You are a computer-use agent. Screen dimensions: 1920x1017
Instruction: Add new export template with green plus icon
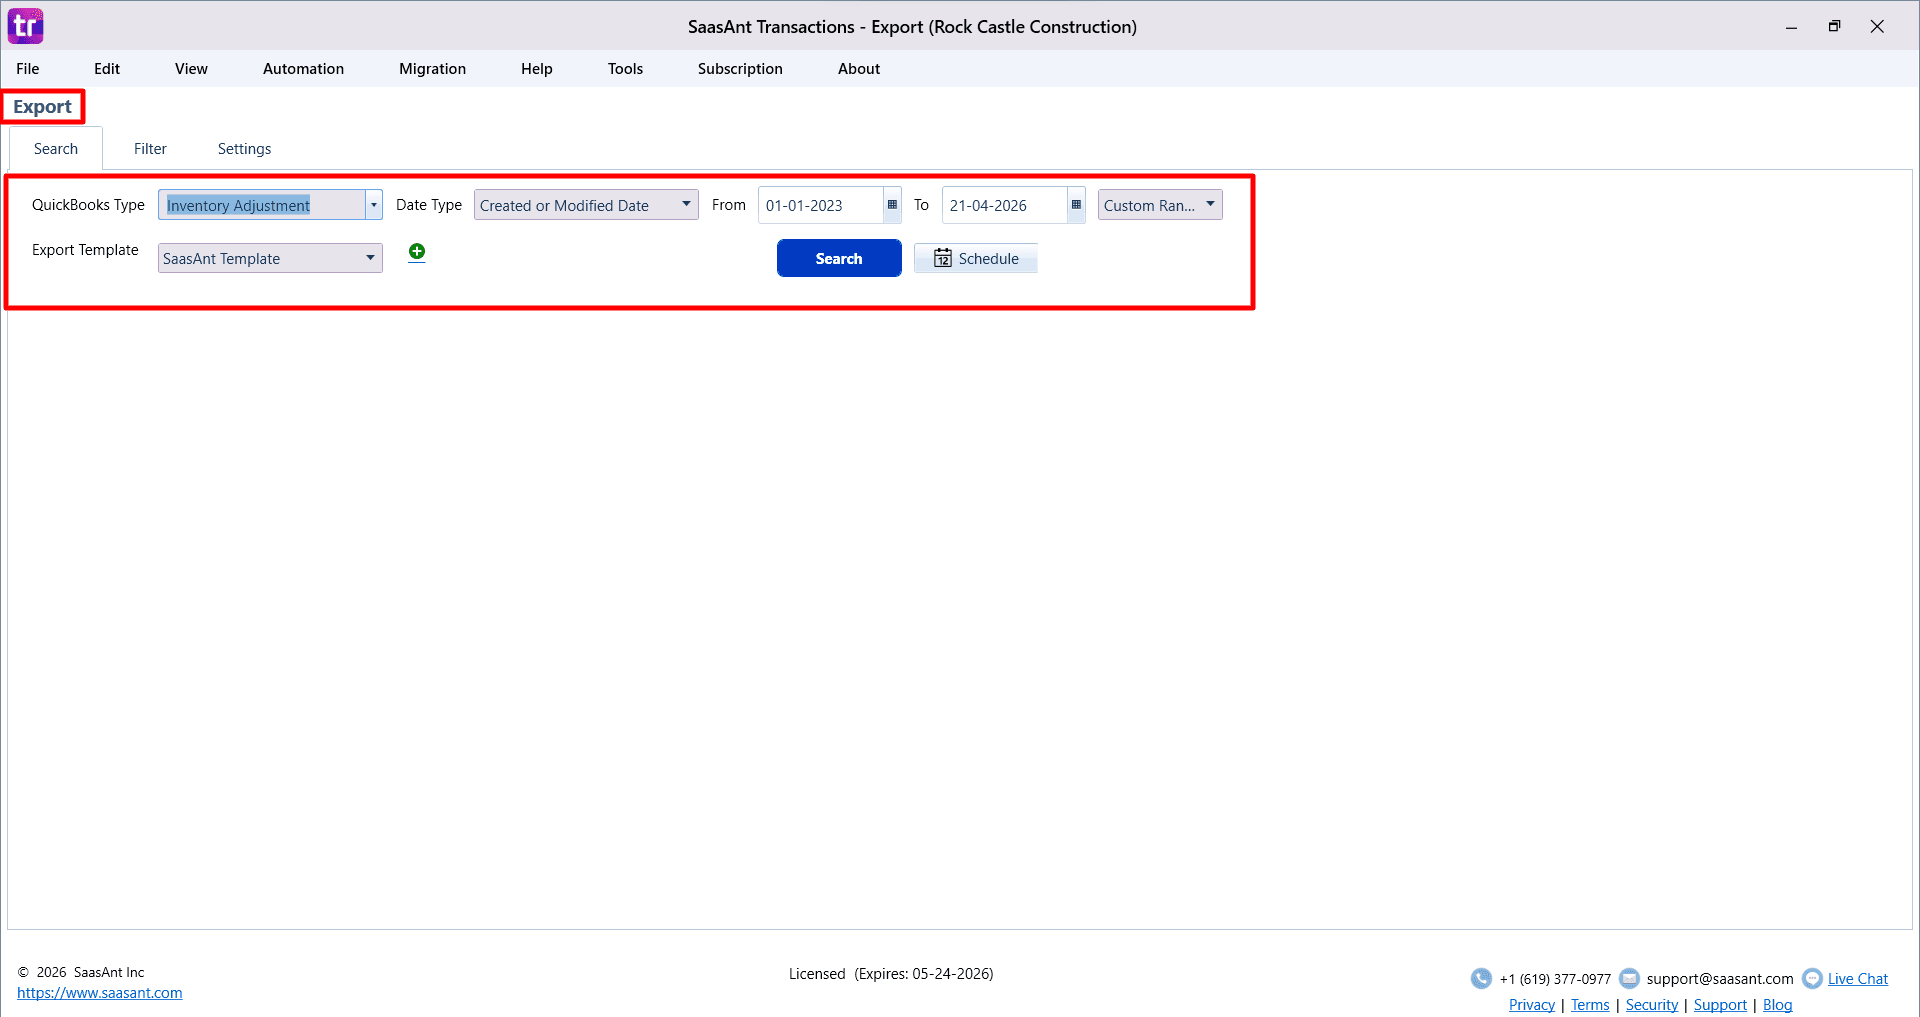(x=417, y=252)
